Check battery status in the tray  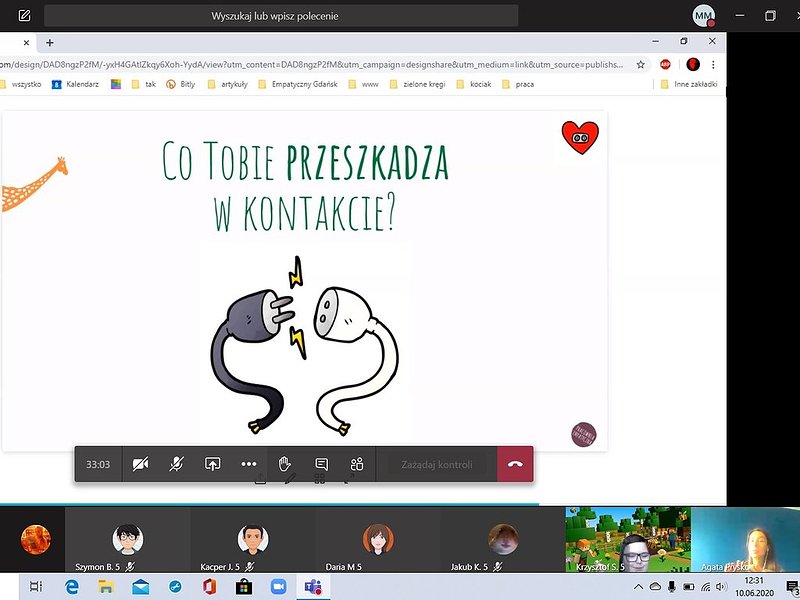coord(689,587)
